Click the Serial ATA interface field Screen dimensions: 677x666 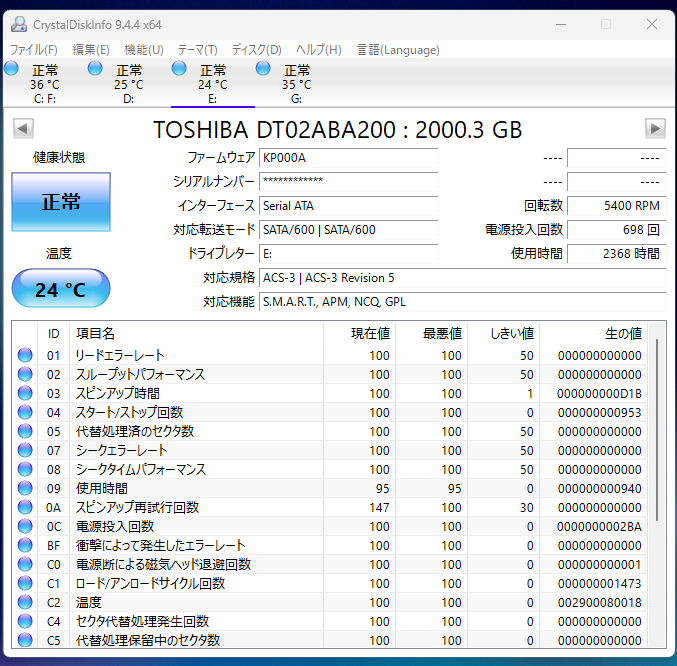(348, 206)
